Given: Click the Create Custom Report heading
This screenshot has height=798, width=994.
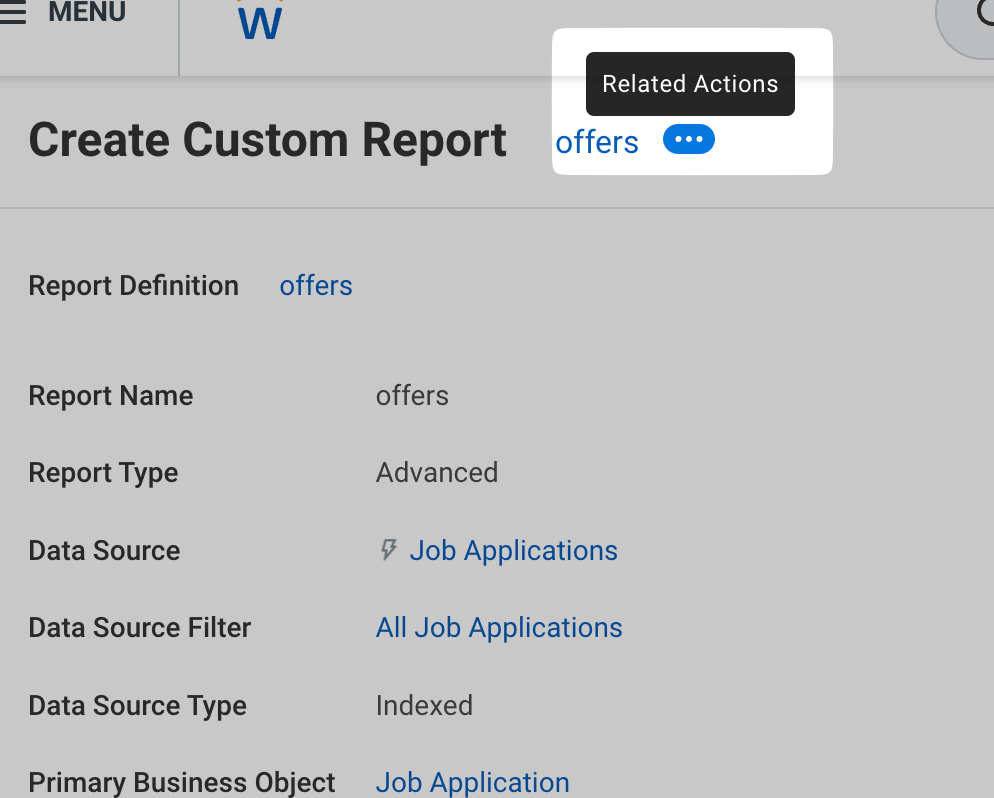Looking at the screenshot, I should pyautogui.click(x=267, y=141).
